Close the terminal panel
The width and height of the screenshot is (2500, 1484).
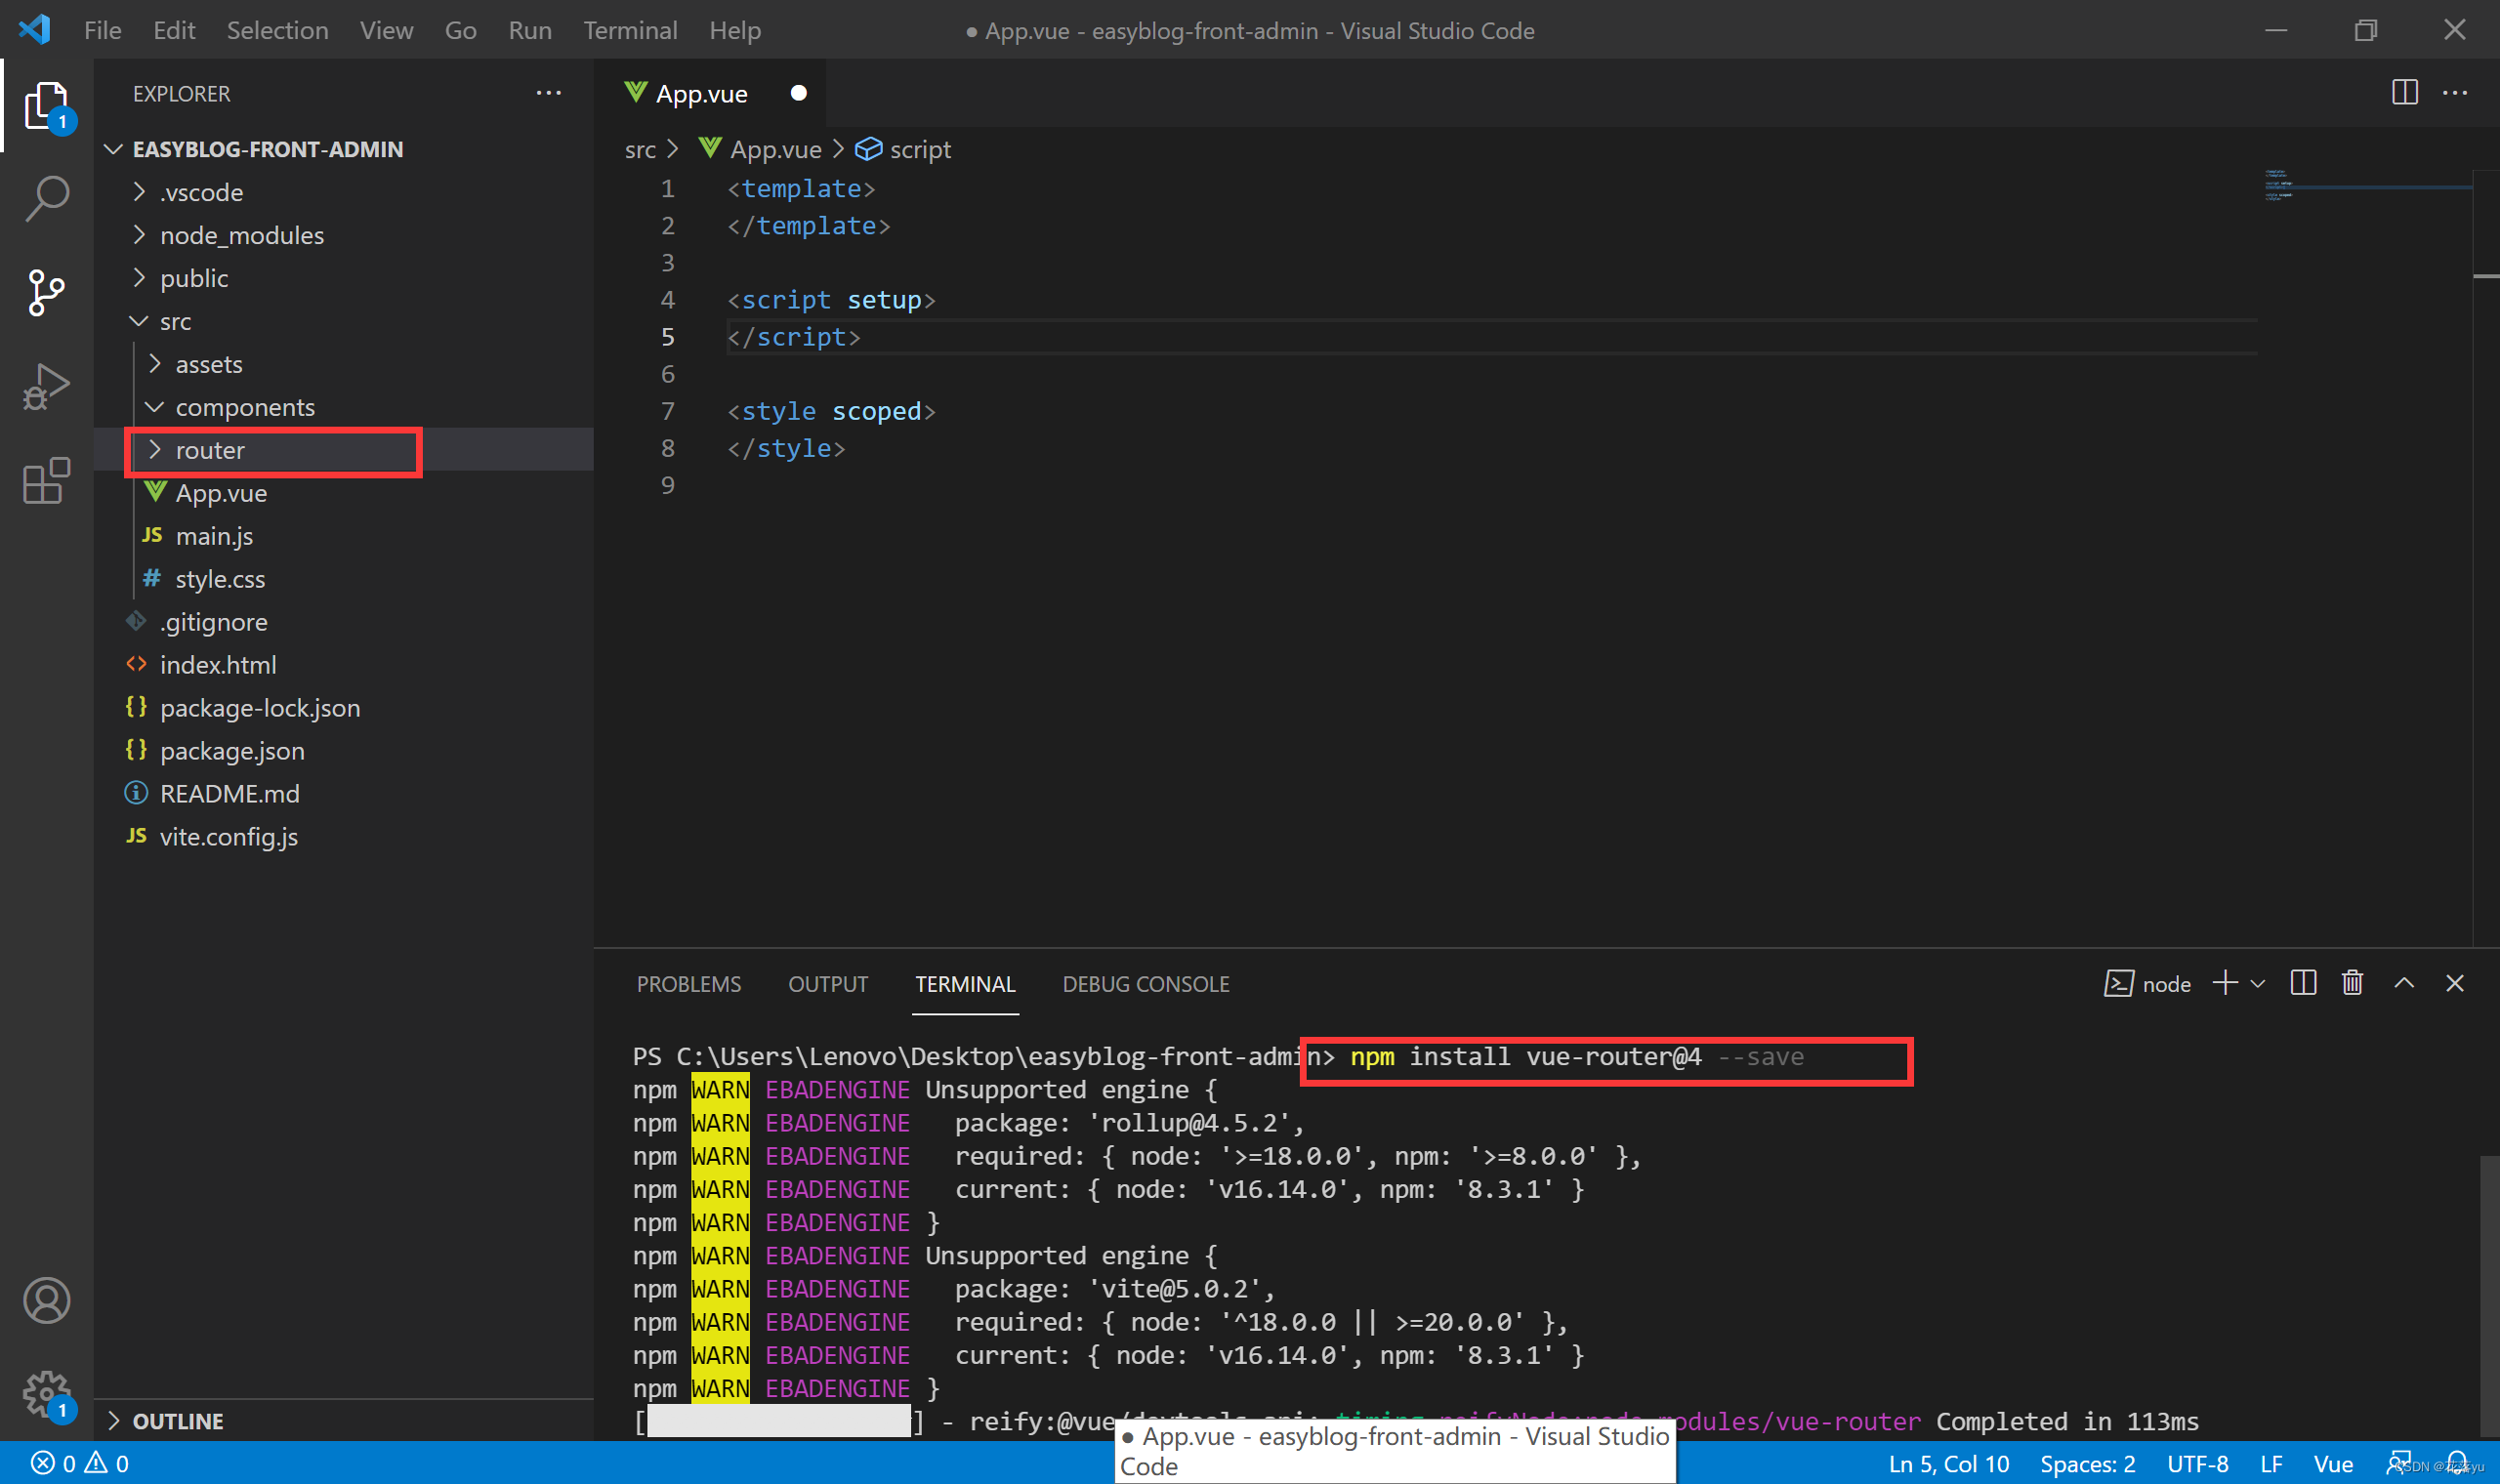2454,983
